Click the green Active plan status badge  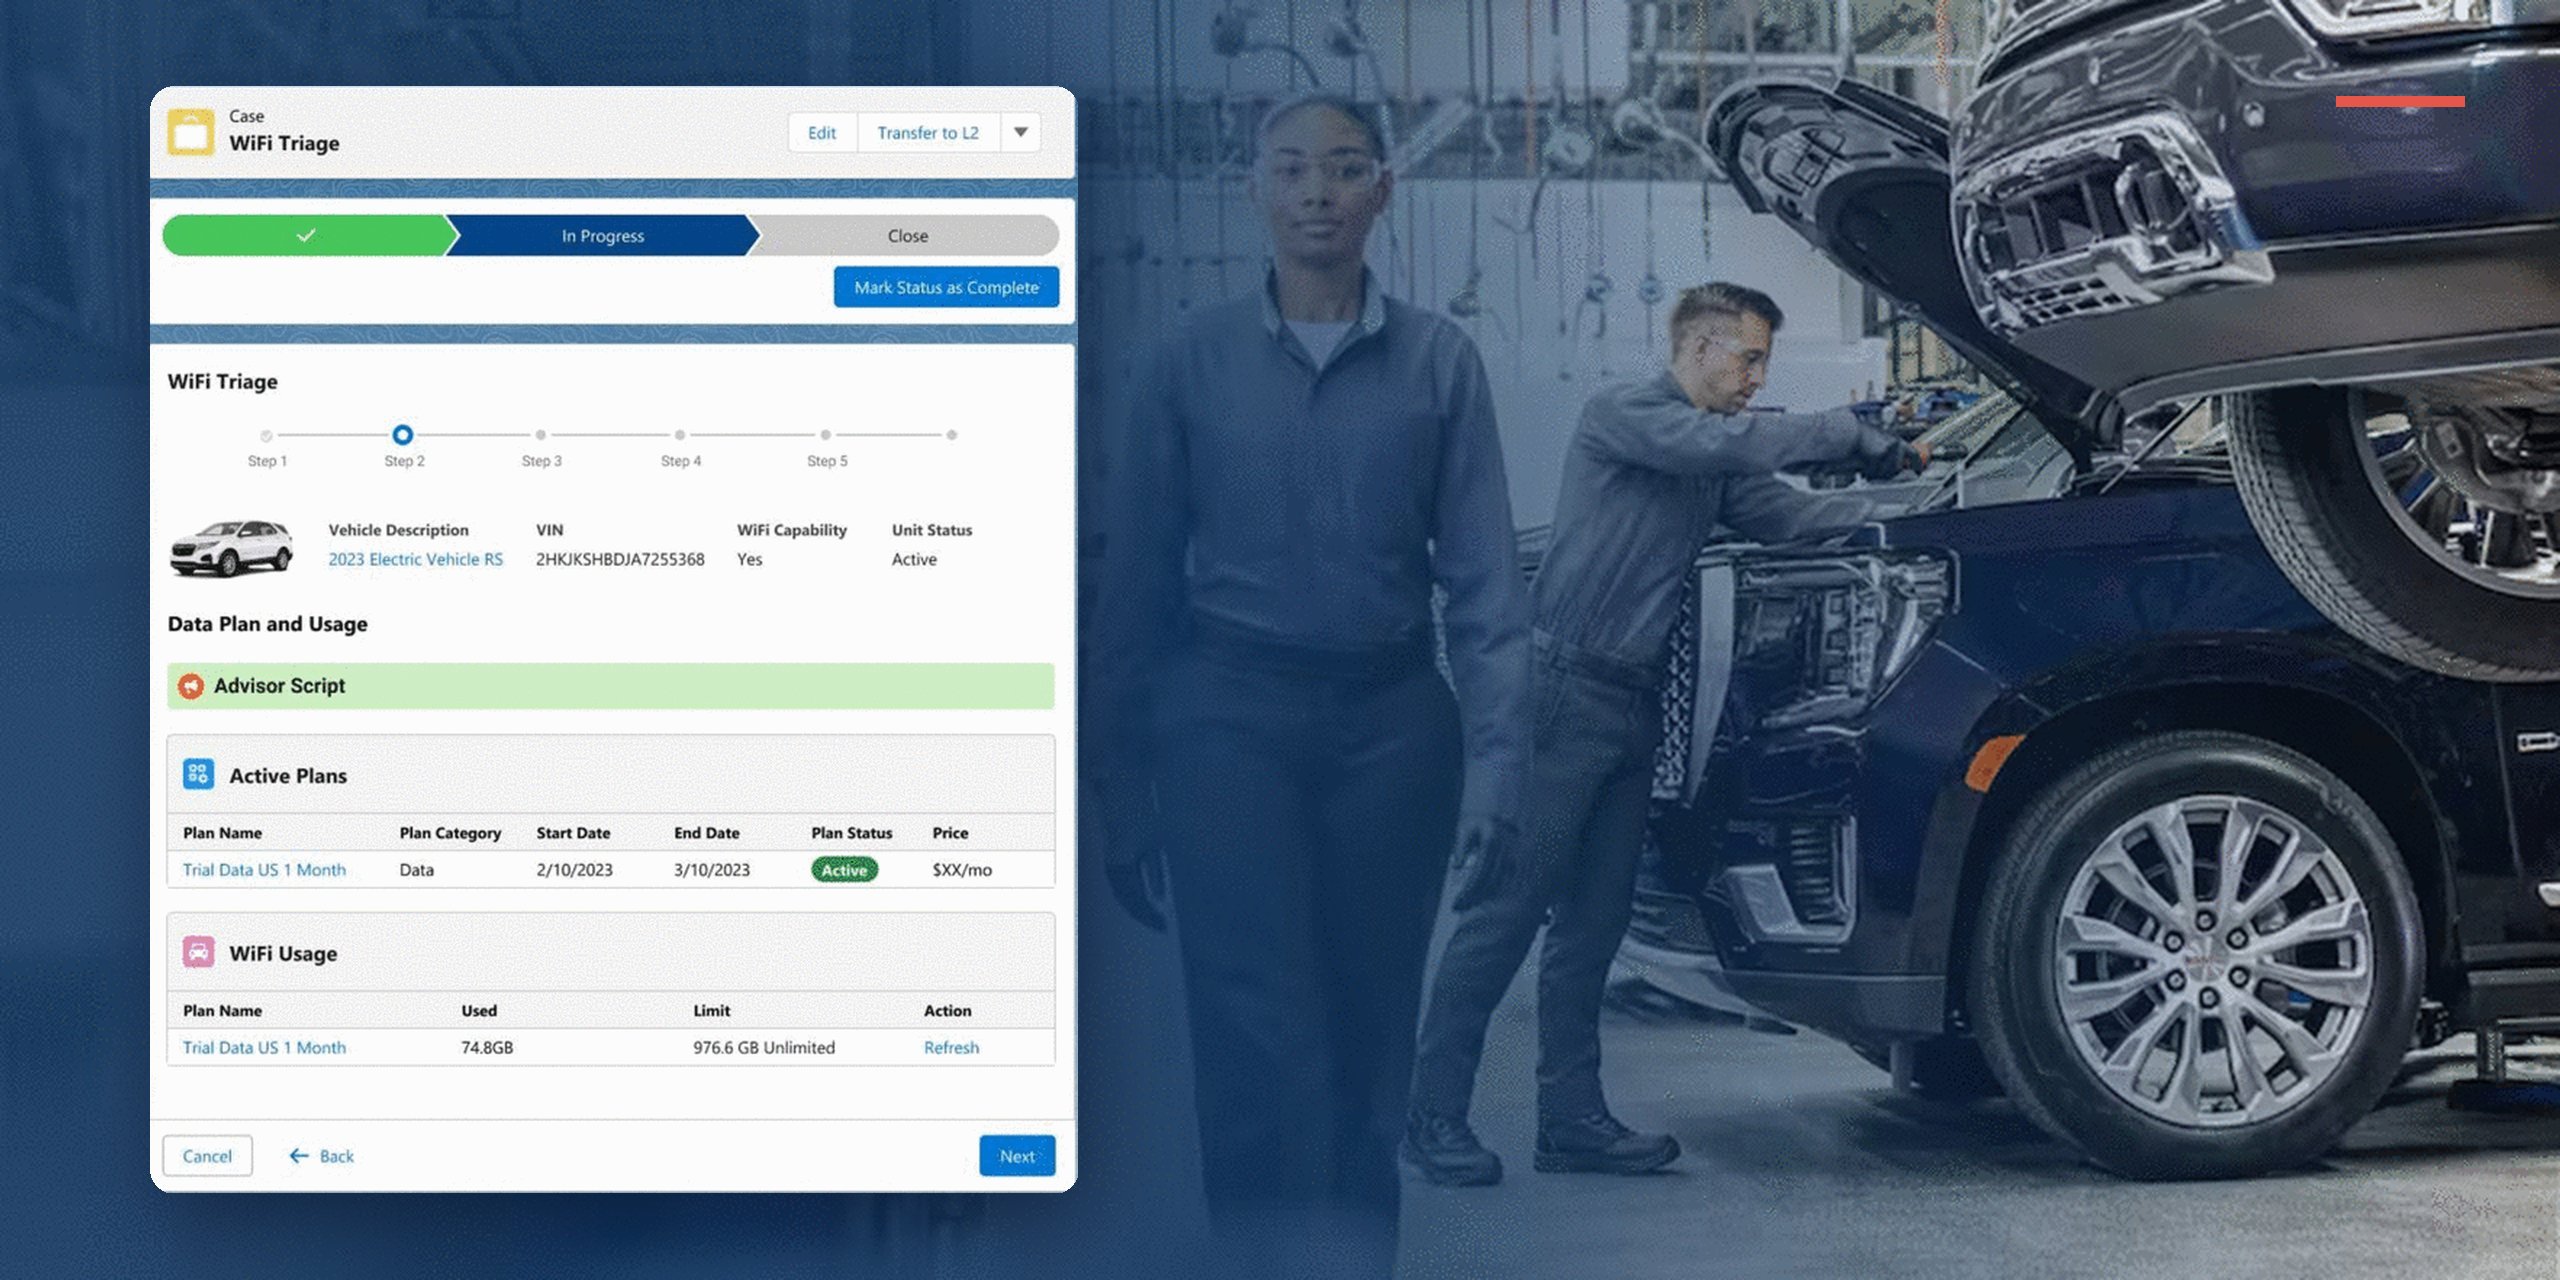[844, 870]
